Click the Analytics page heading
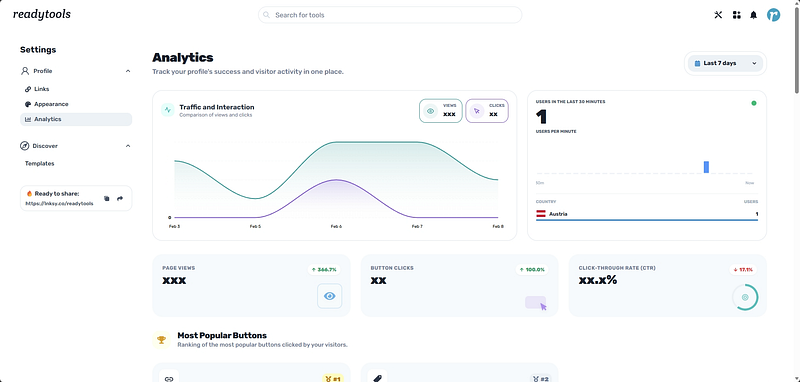Image resolution: width=800 pixels, height=382 pixels. pyautogui.click(x=183, y=58)
